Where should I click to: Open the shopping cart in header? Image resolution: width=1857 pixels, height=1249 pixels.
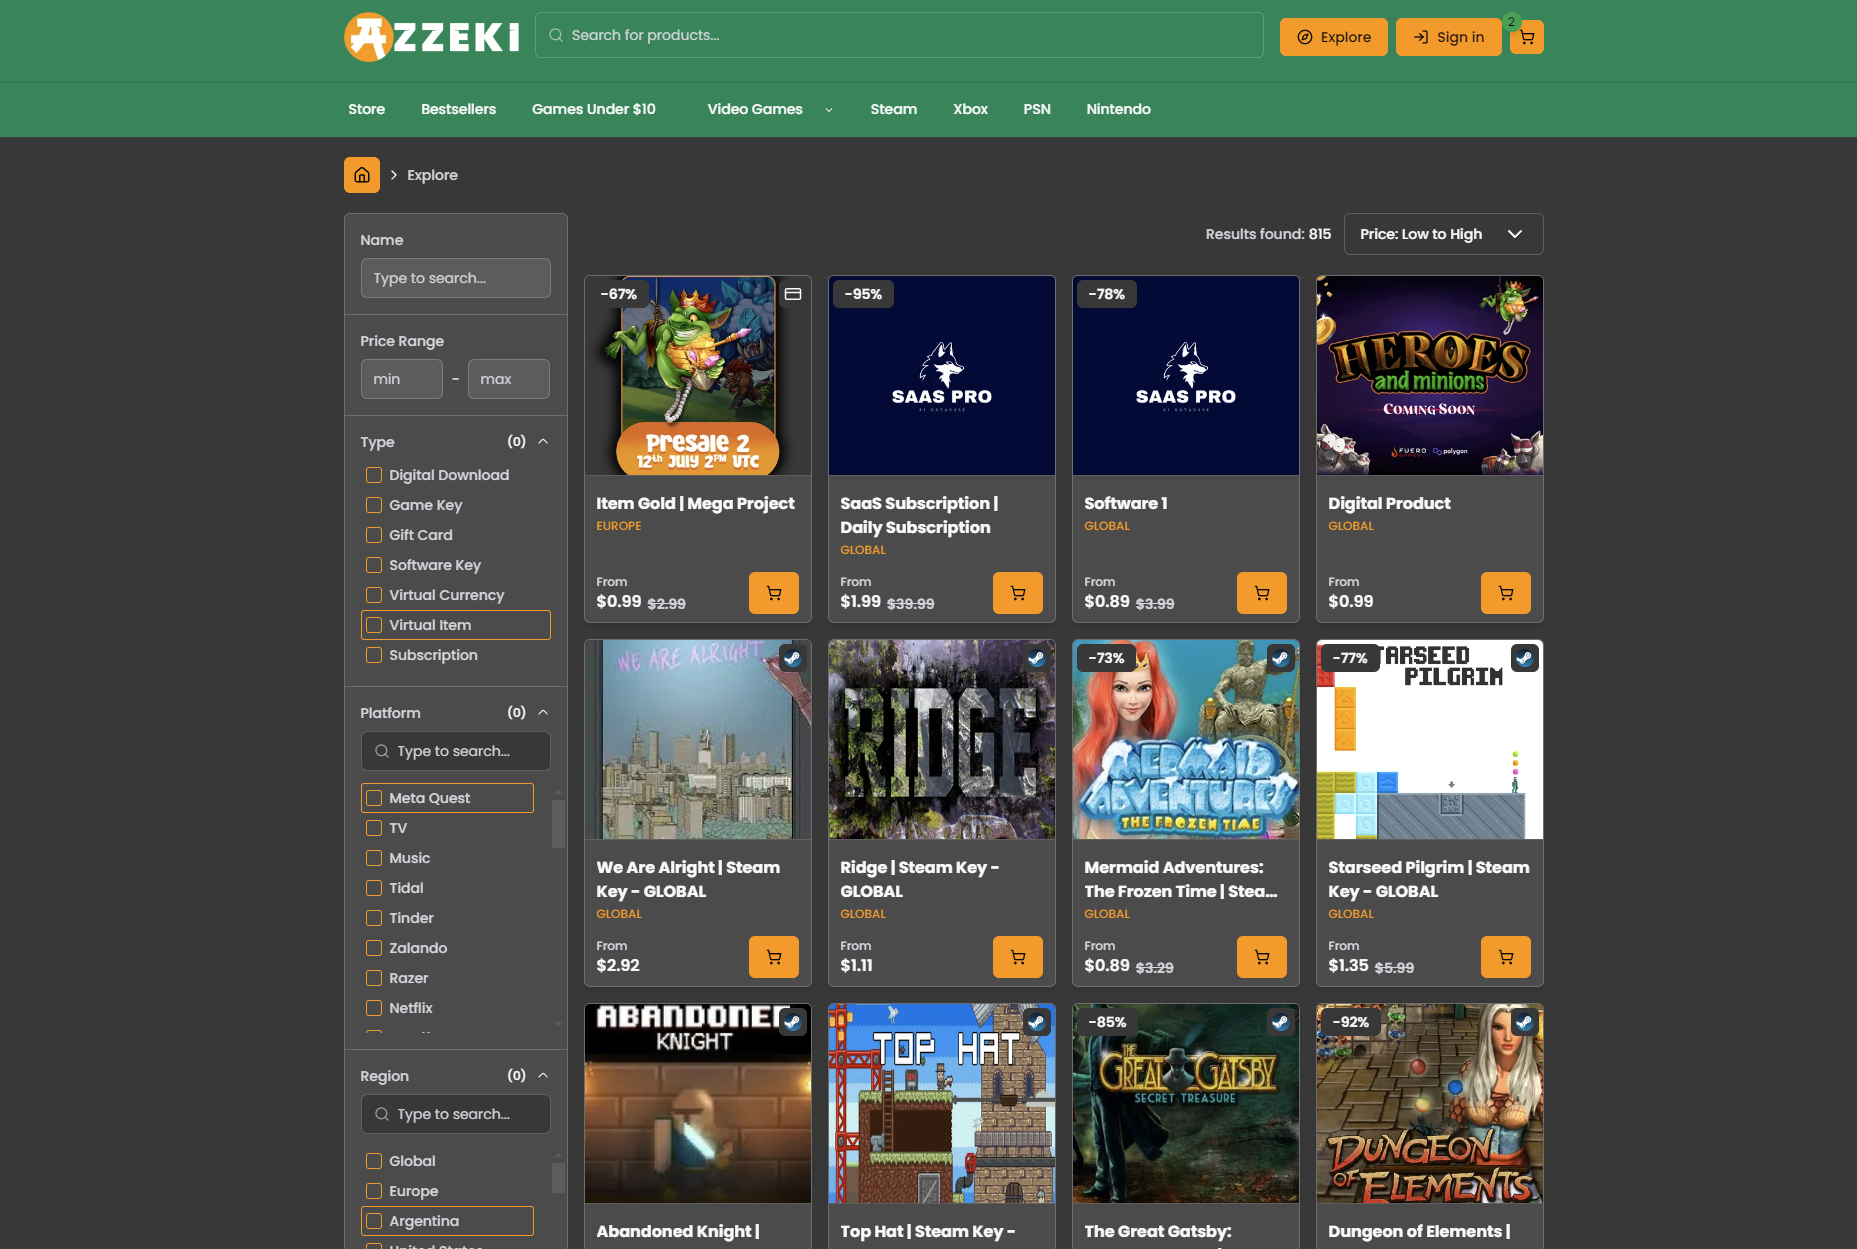click(1526, 37)
